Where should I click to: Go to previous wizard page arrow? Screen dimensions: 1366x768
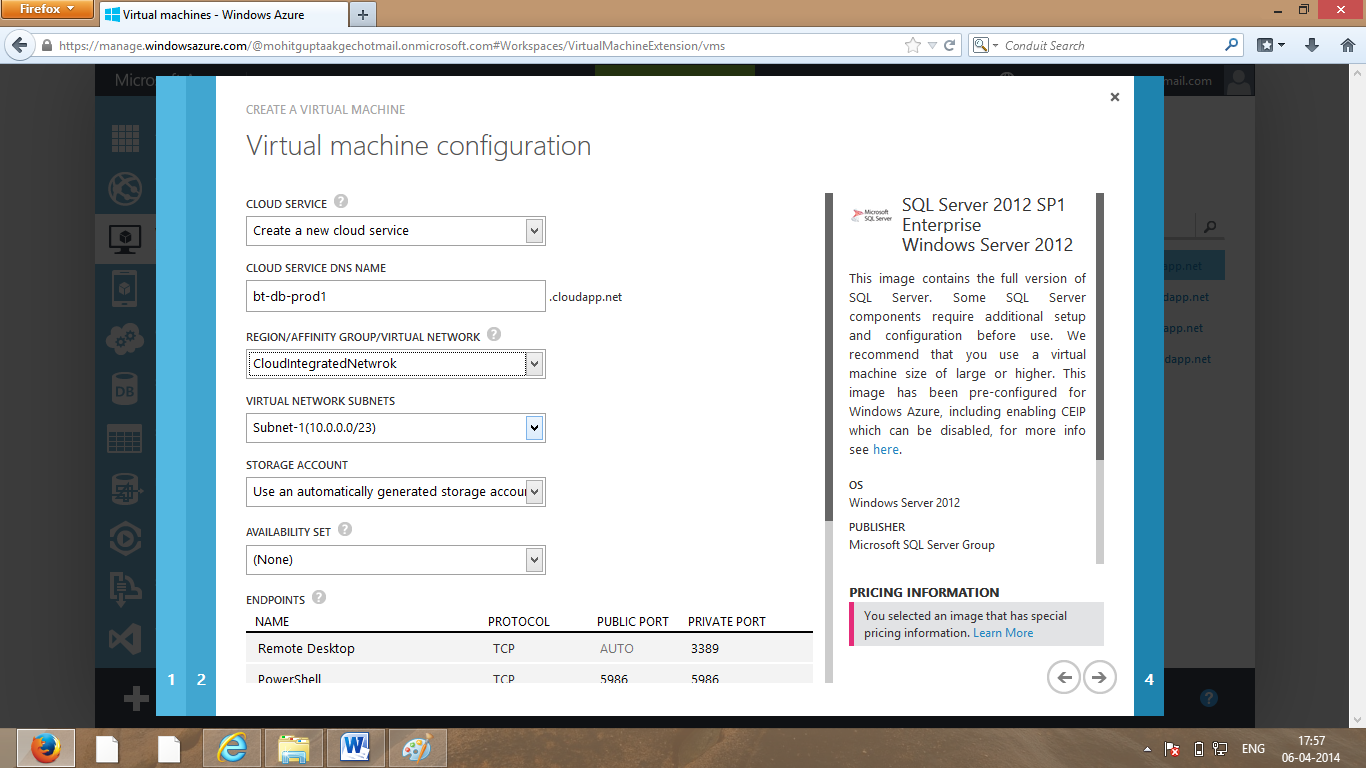(x=1064, y=677)
